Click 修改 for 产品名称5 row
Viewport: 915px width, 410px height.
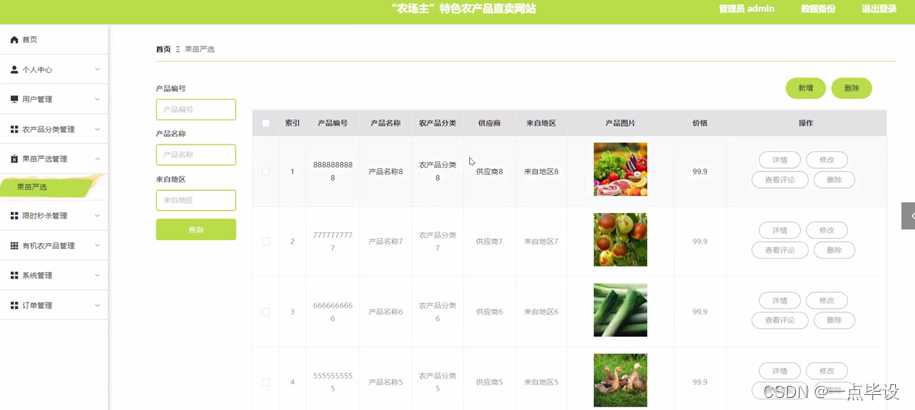827,371
